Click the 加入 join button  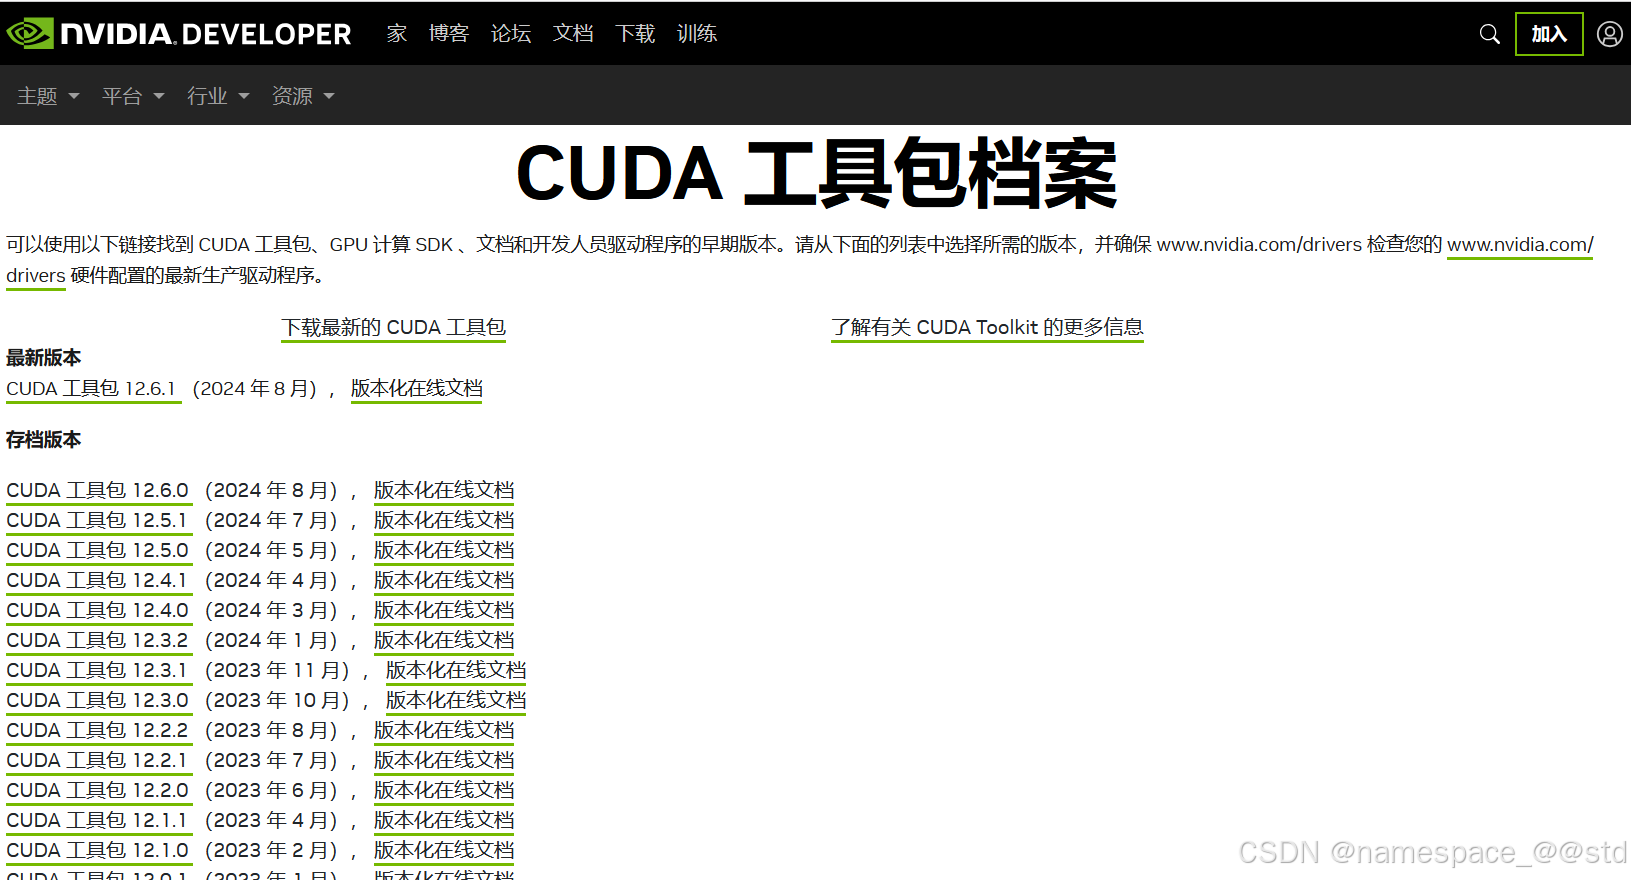[1549, 34]
